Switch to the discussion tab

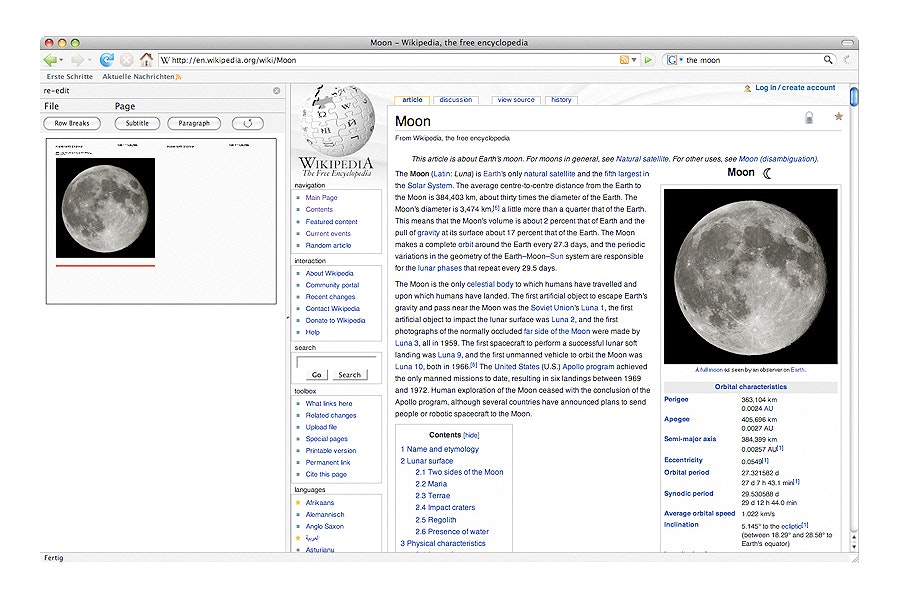click(x=455, y=100)
